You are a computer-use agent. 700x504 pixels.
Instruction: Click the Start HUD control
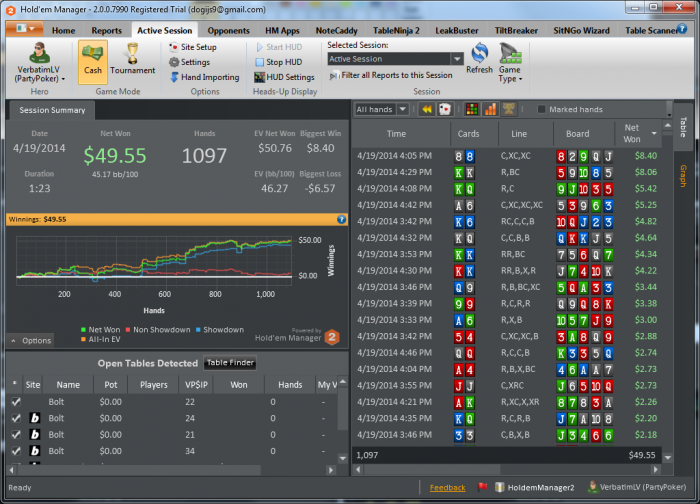pos(279,47)
